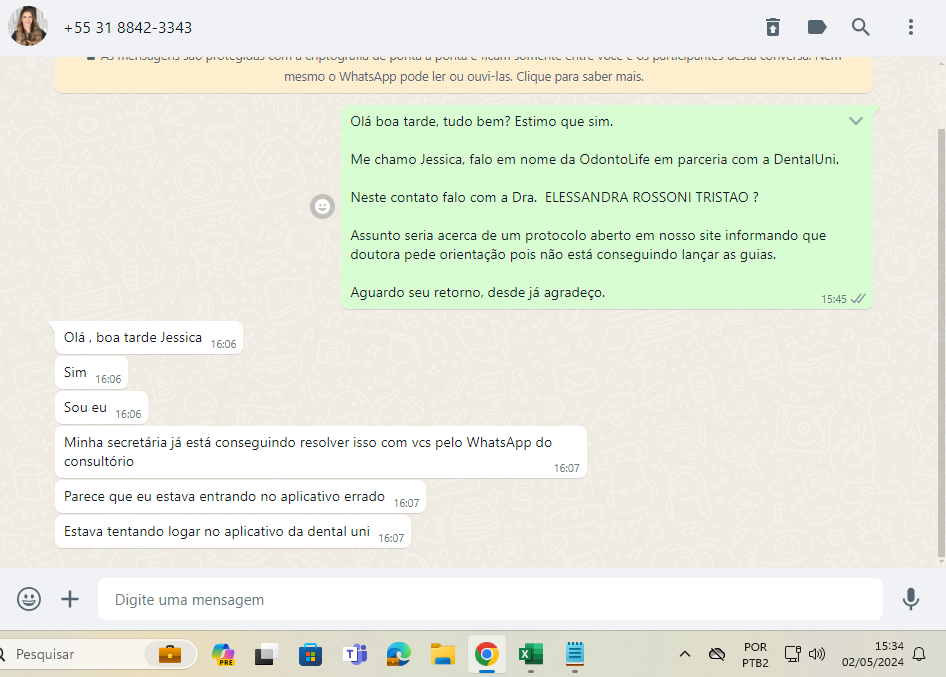
Task: Open the Notepad app on the taskbar
Action: click(574, 654)
